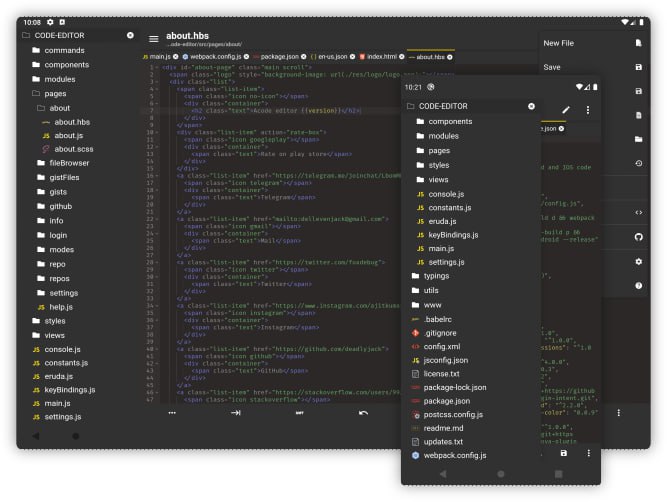
Task: Expand the typings folder in phone file list
Action: (436, 275)
